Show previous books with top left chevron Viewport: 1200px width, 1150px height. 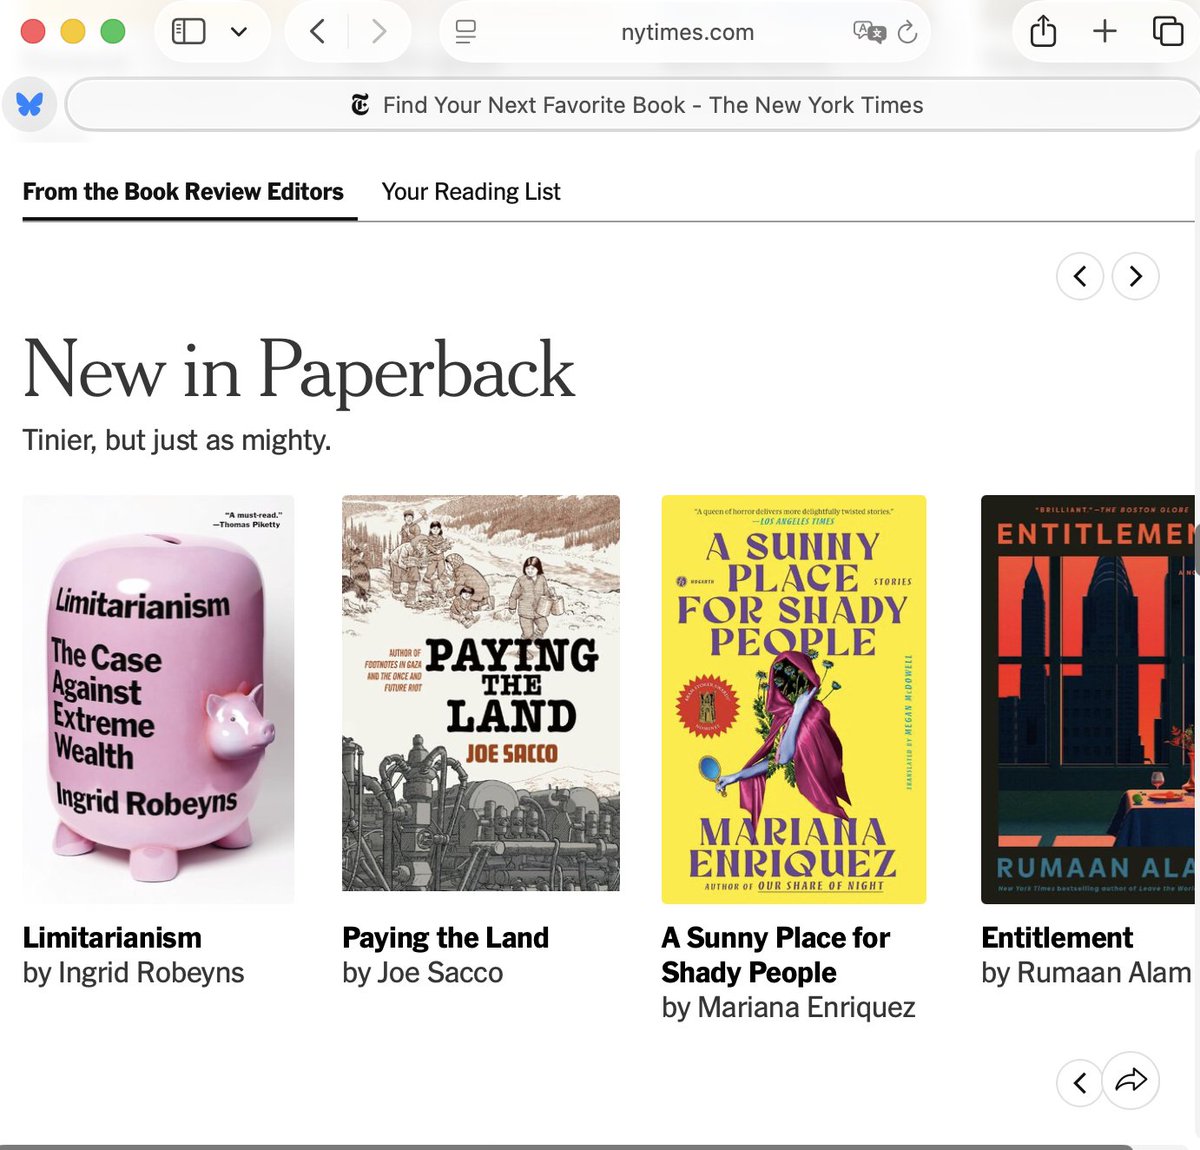click(1080, 276)
